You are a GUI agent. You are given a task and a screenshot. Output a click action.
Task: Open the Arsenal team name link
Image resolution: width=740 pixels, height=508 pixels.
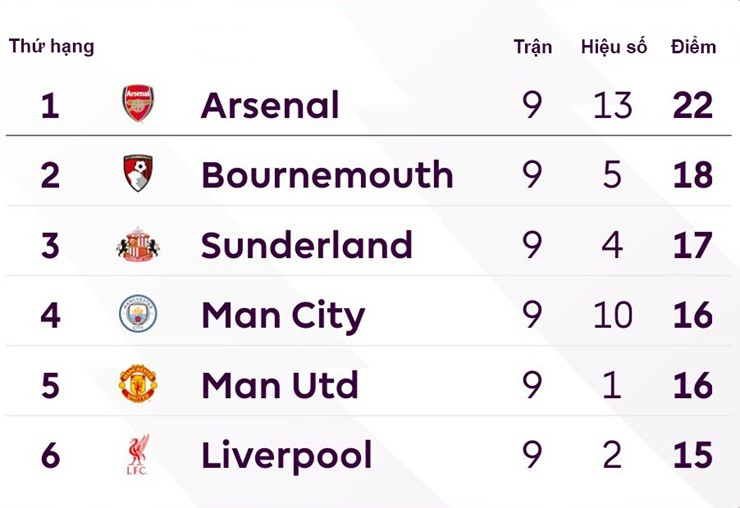[270, 105]
